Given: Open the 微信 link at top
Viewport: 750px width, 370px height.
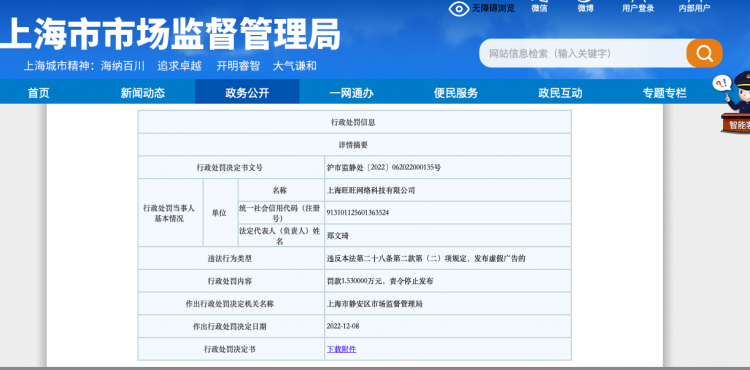Looking at the screenshot, I should click(x=539, y=7).
